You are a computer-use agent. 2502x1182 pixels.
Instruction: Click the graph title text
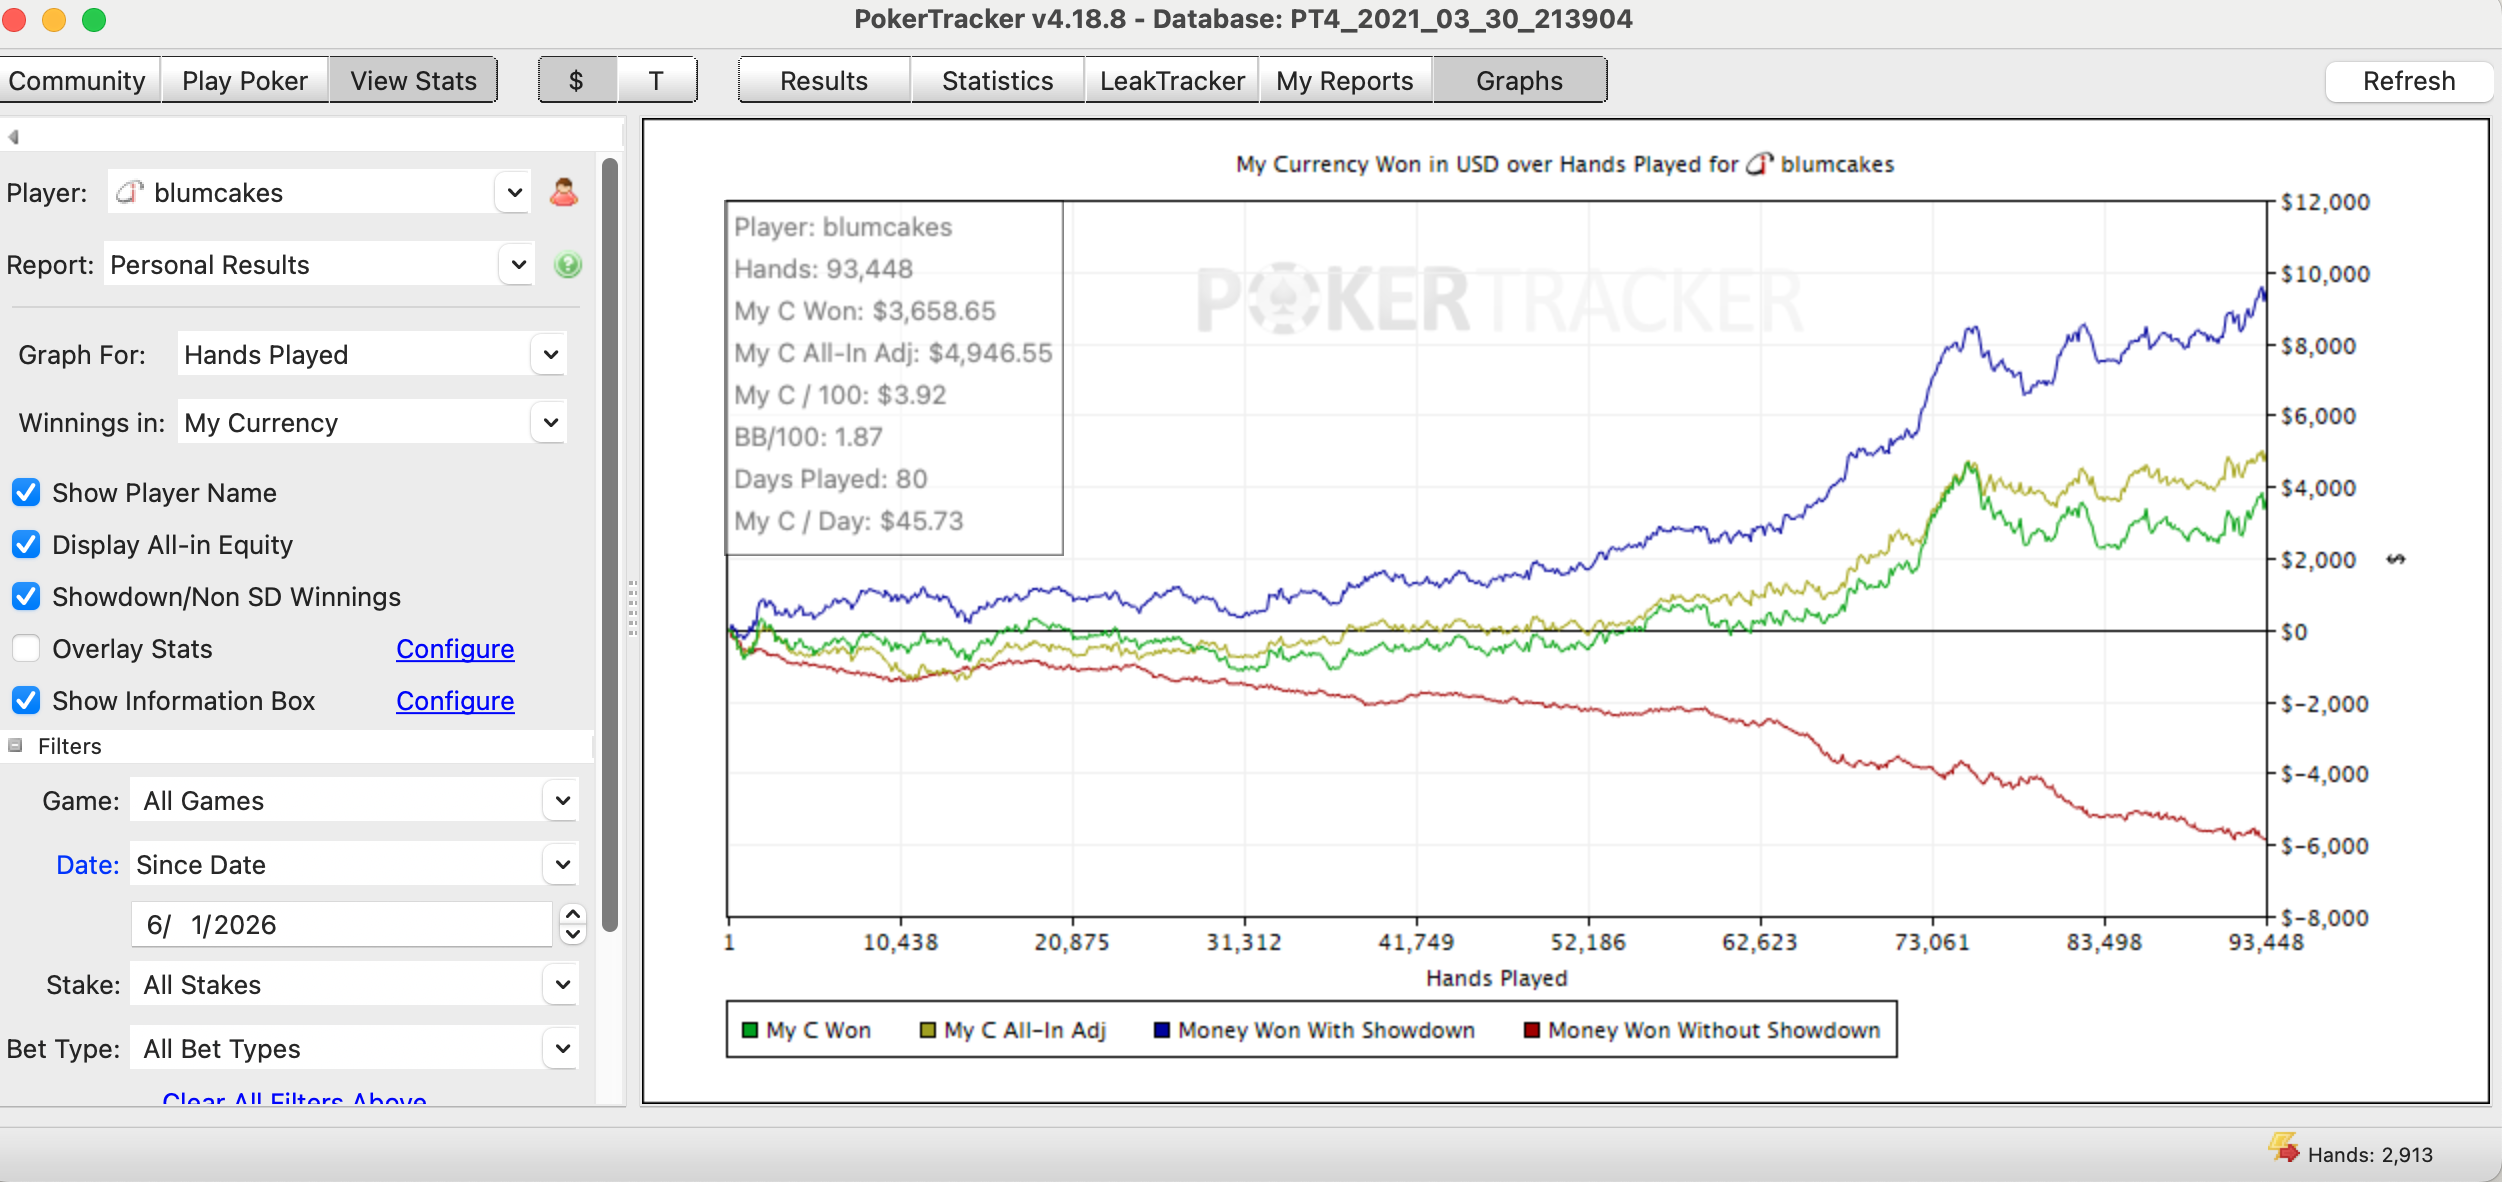(x=1565, y=164)
